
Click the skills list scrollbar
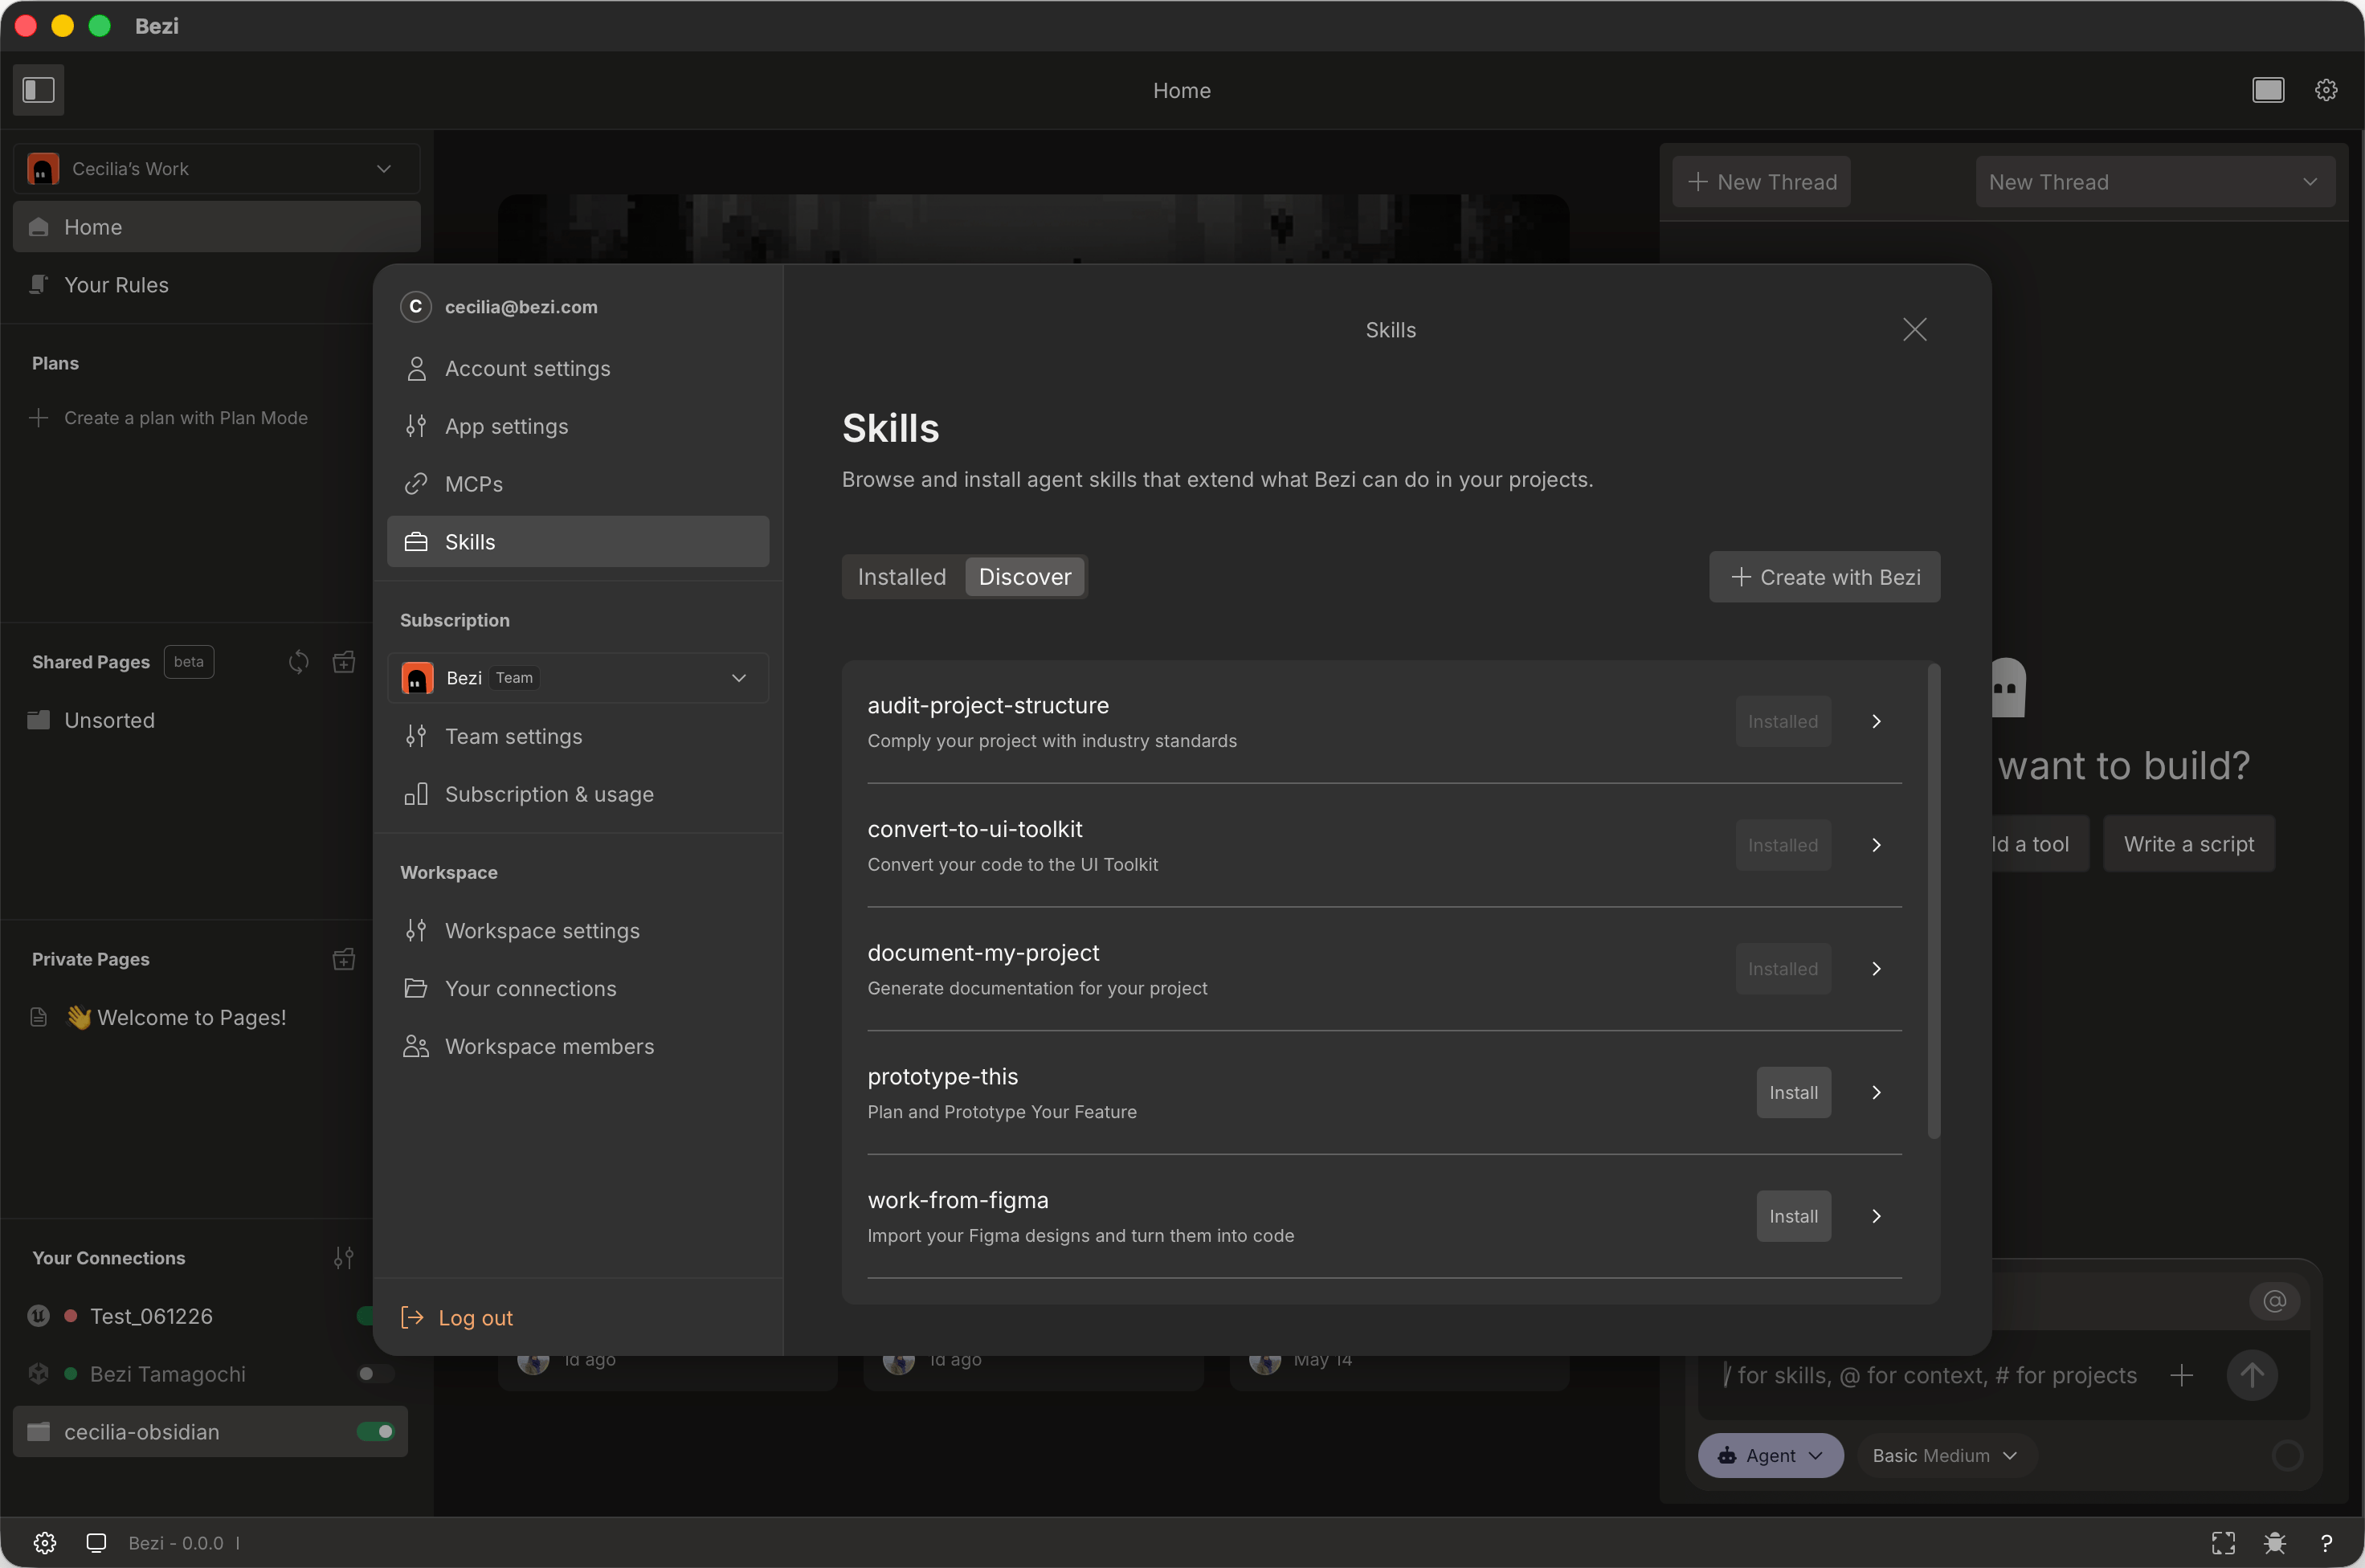(1933, 900)
